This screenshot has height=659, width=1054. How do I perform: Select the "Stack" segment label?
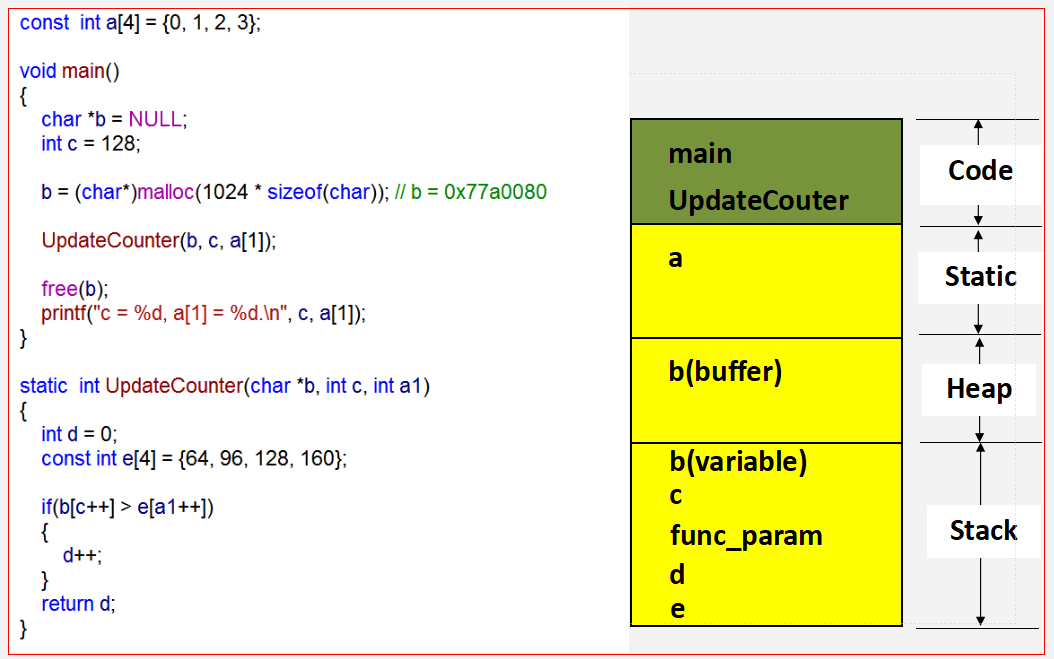983,531
